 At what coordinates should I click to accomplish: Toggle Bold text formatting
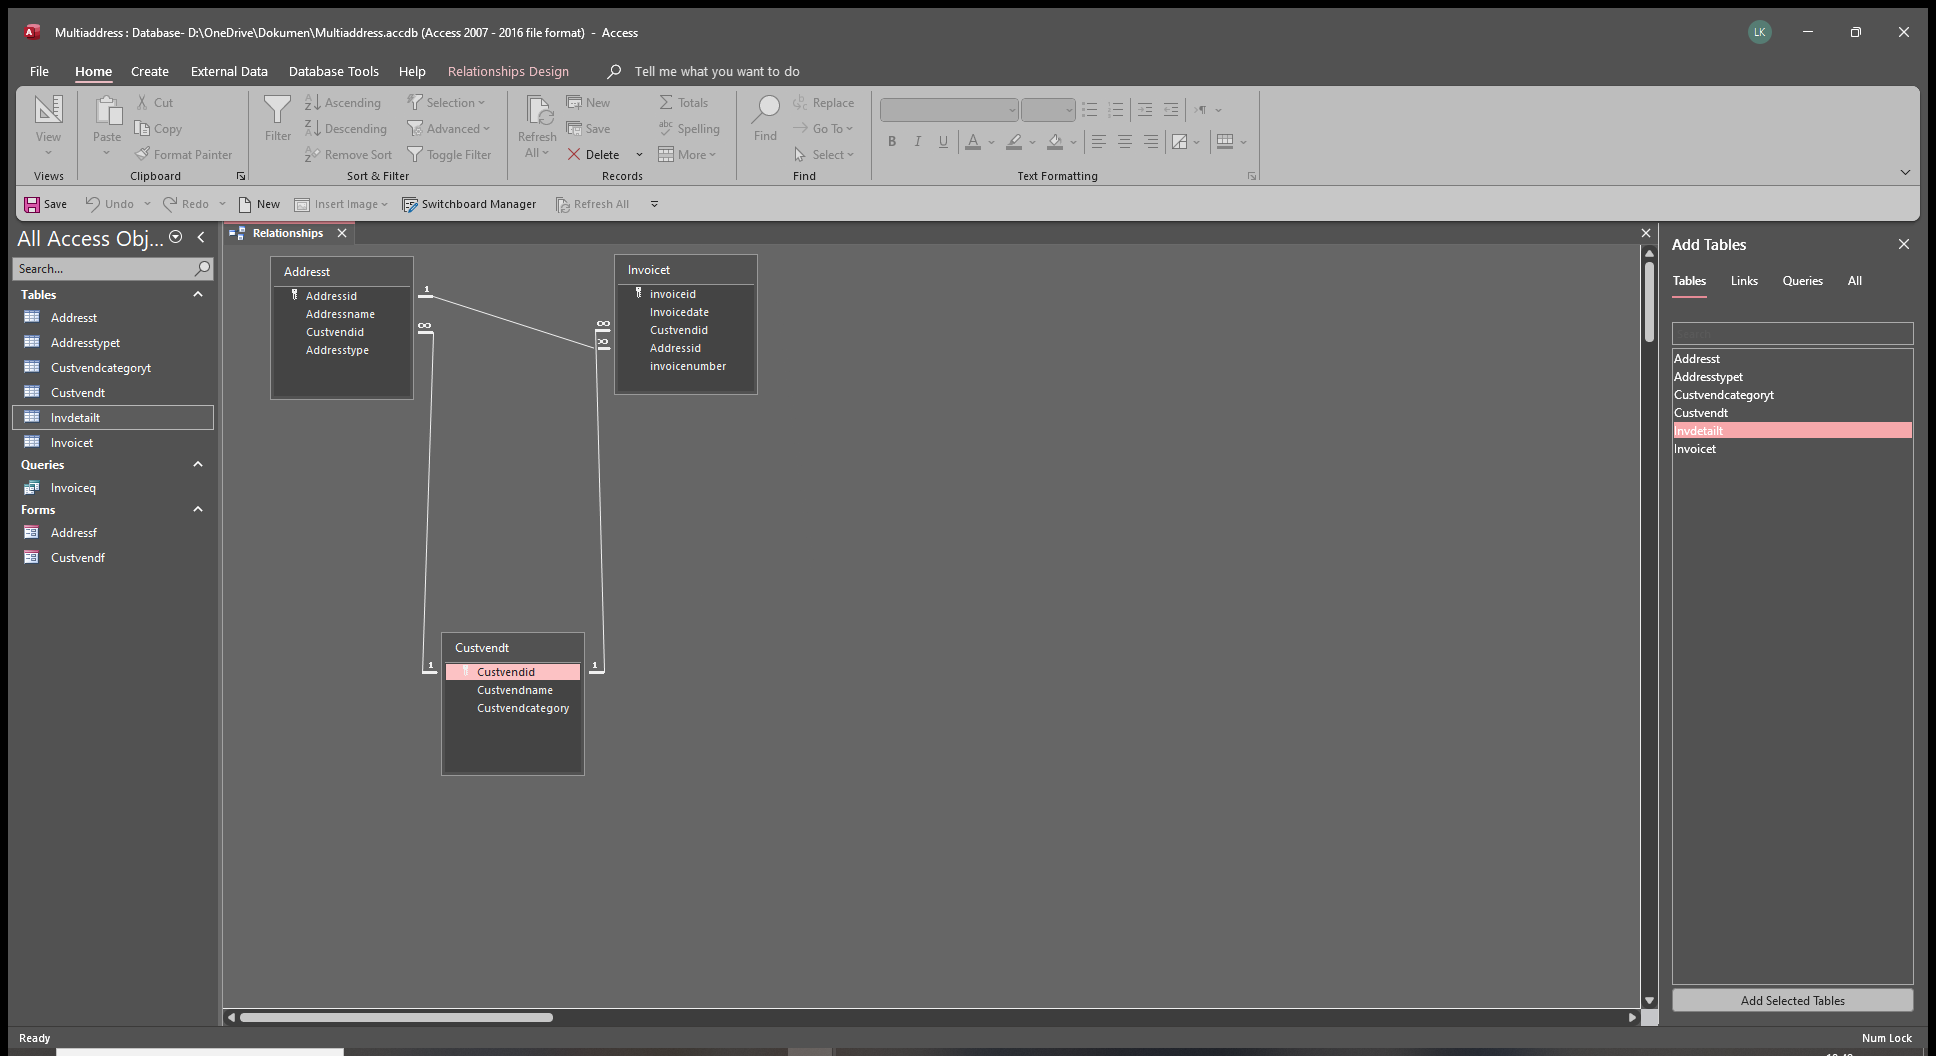892,142
